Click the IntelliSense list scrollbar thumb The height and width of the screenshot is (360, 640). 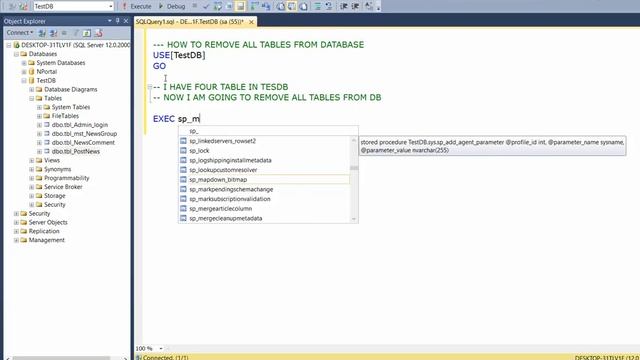(354, 168)
